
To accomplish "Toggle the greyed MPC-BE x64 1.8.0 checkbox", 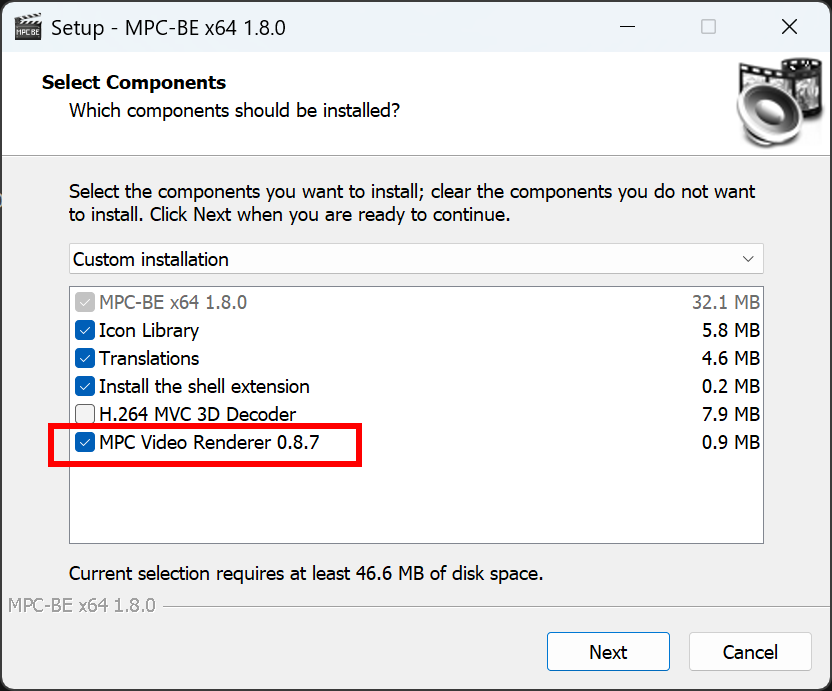I will click(85, 303).
